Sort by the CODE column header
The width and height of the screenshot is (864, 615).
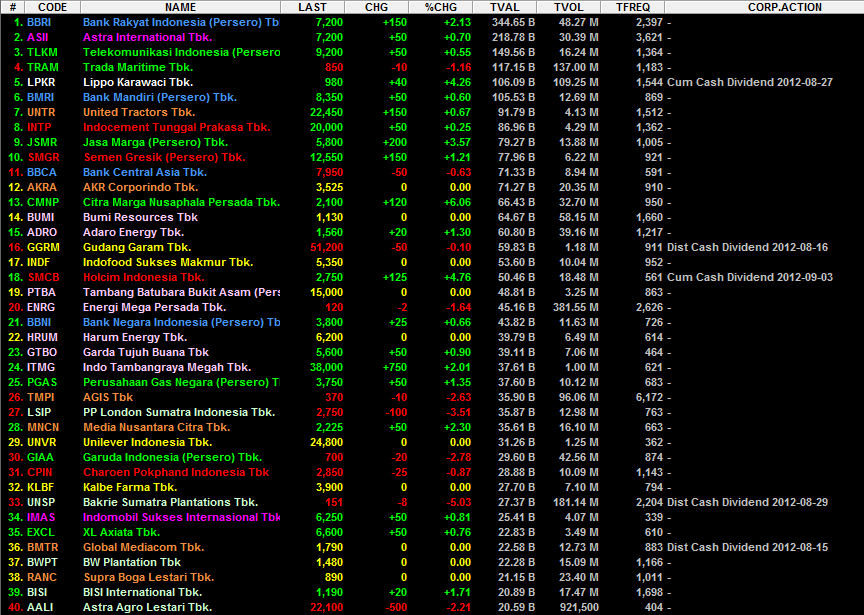[x=52, y=7]
